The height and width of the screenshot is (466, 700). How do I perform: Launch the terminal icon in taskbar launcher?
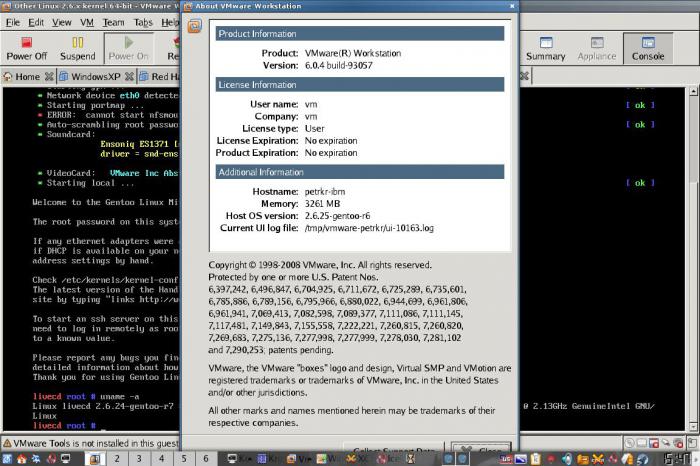[x=65, y=458]
